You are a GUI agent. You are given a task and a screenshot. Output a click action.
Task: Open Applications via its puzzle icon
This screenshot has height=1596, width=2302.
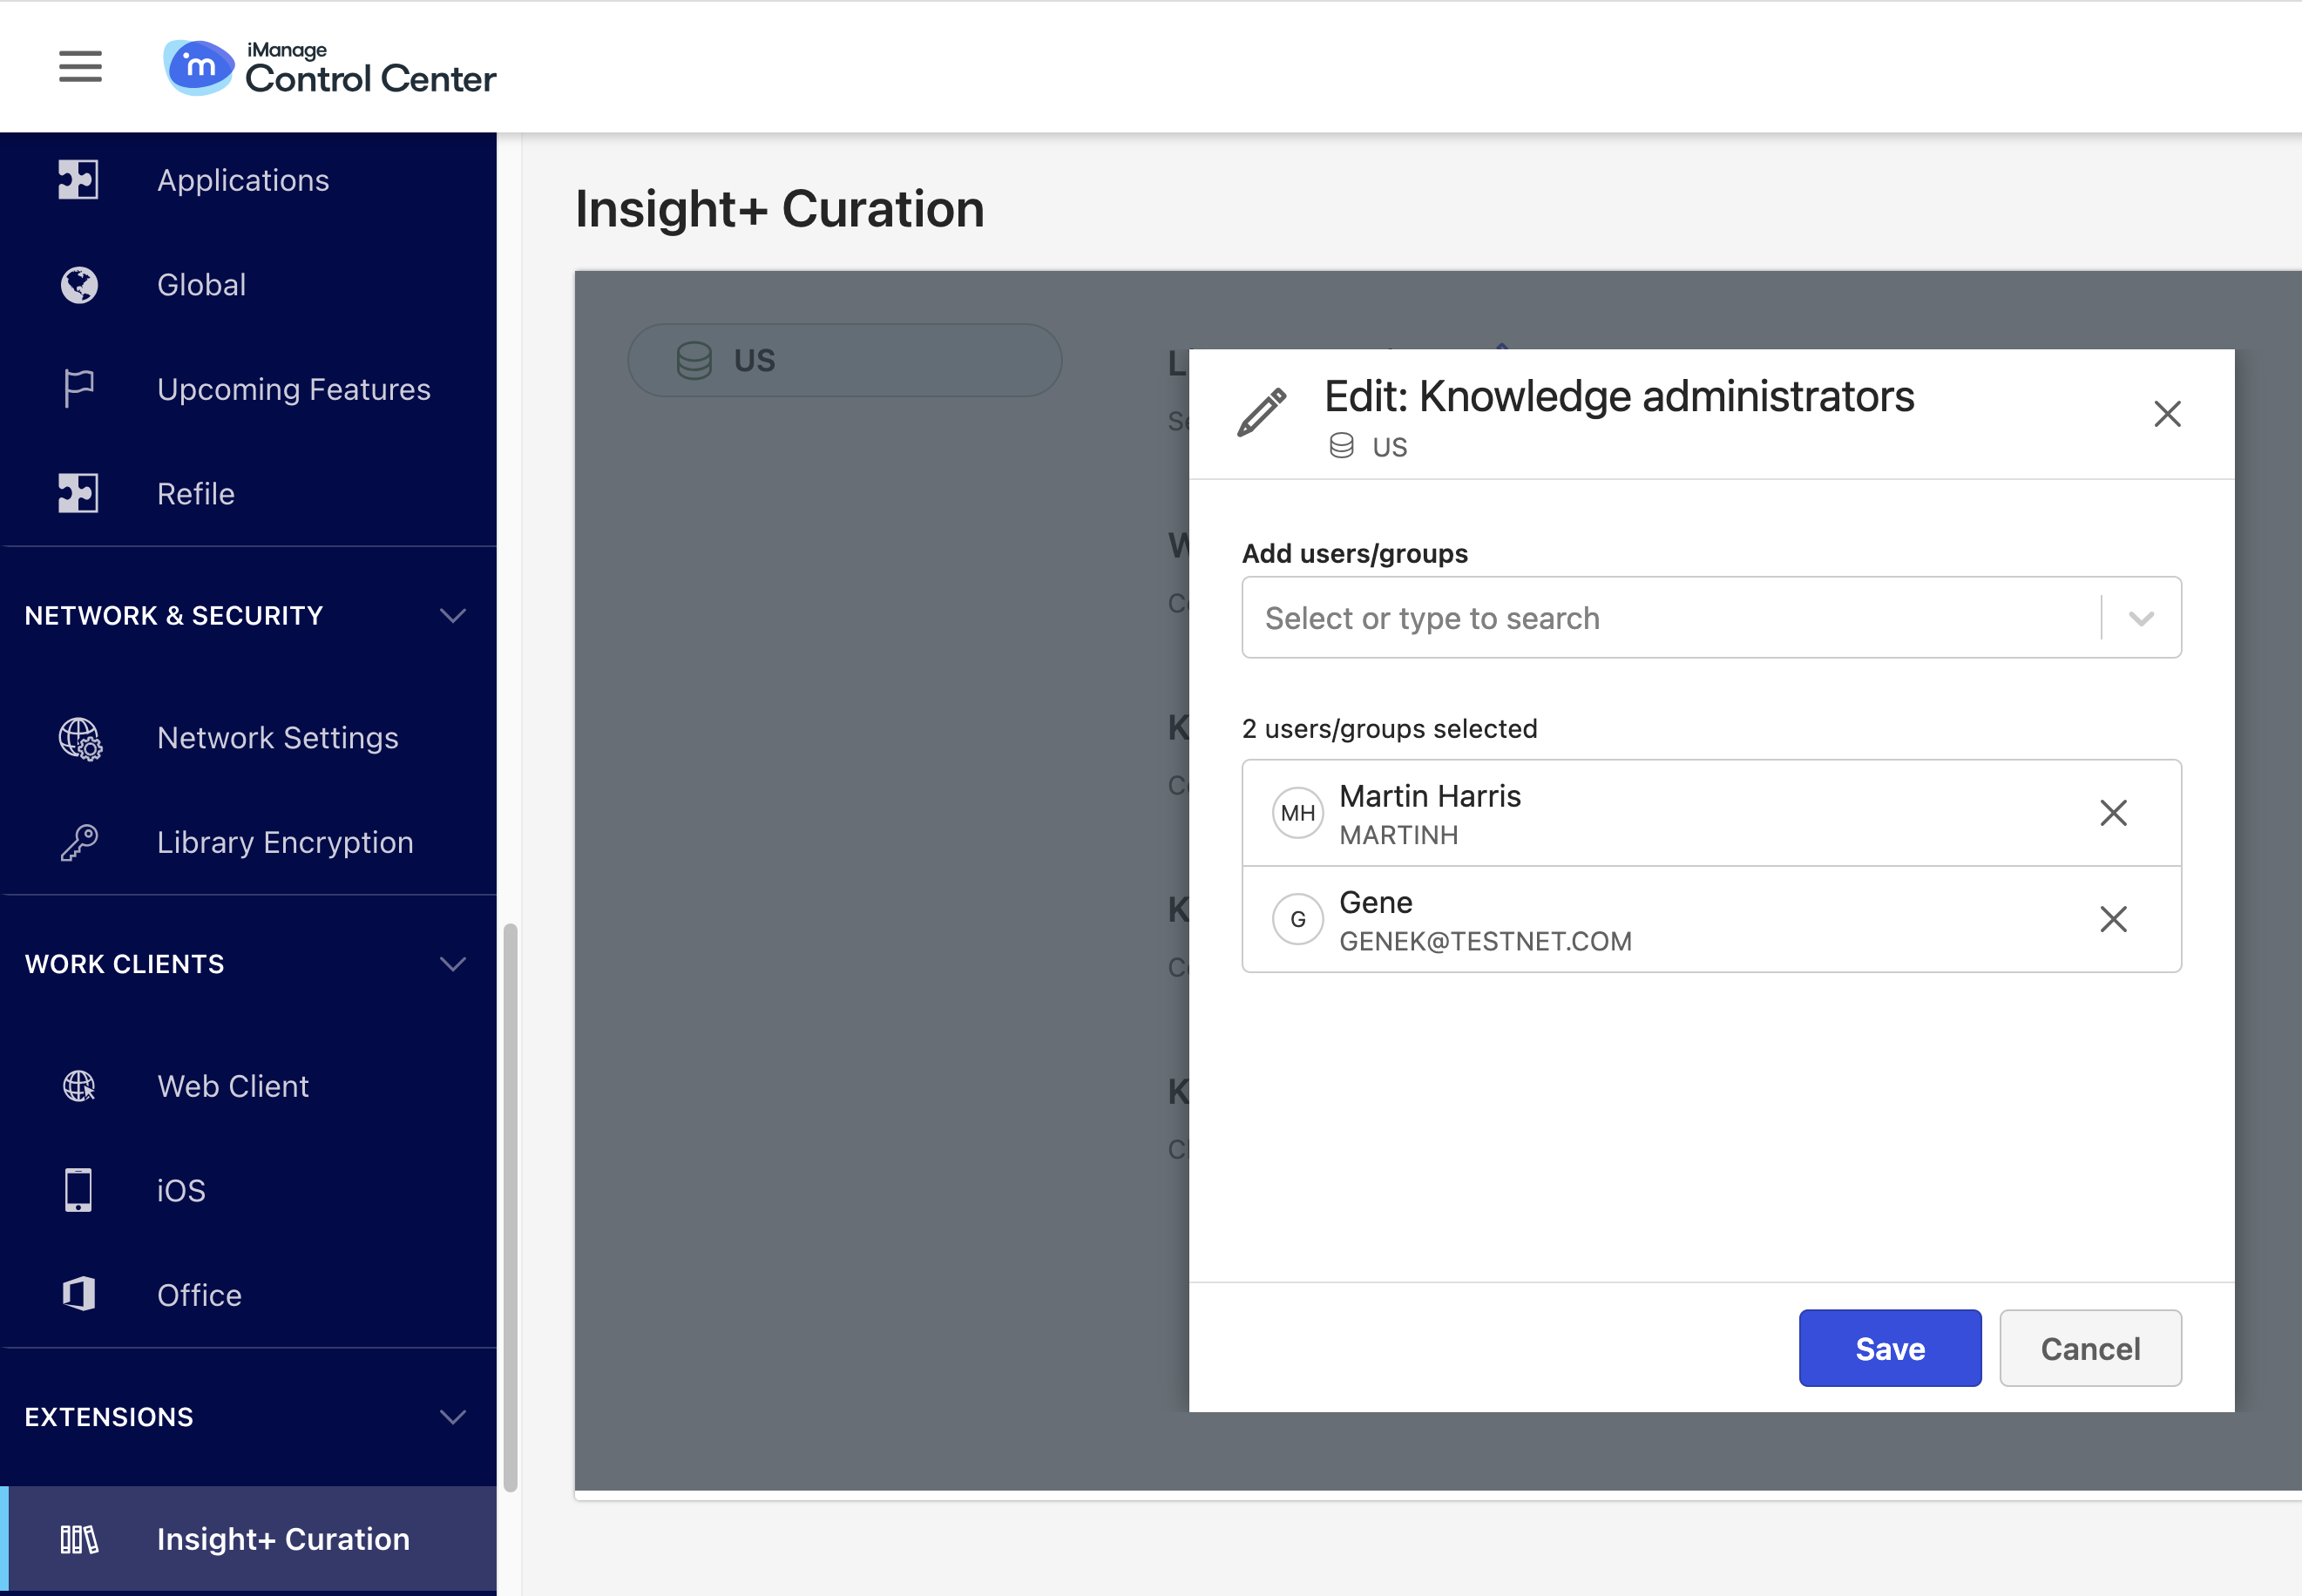pos(78,180)
